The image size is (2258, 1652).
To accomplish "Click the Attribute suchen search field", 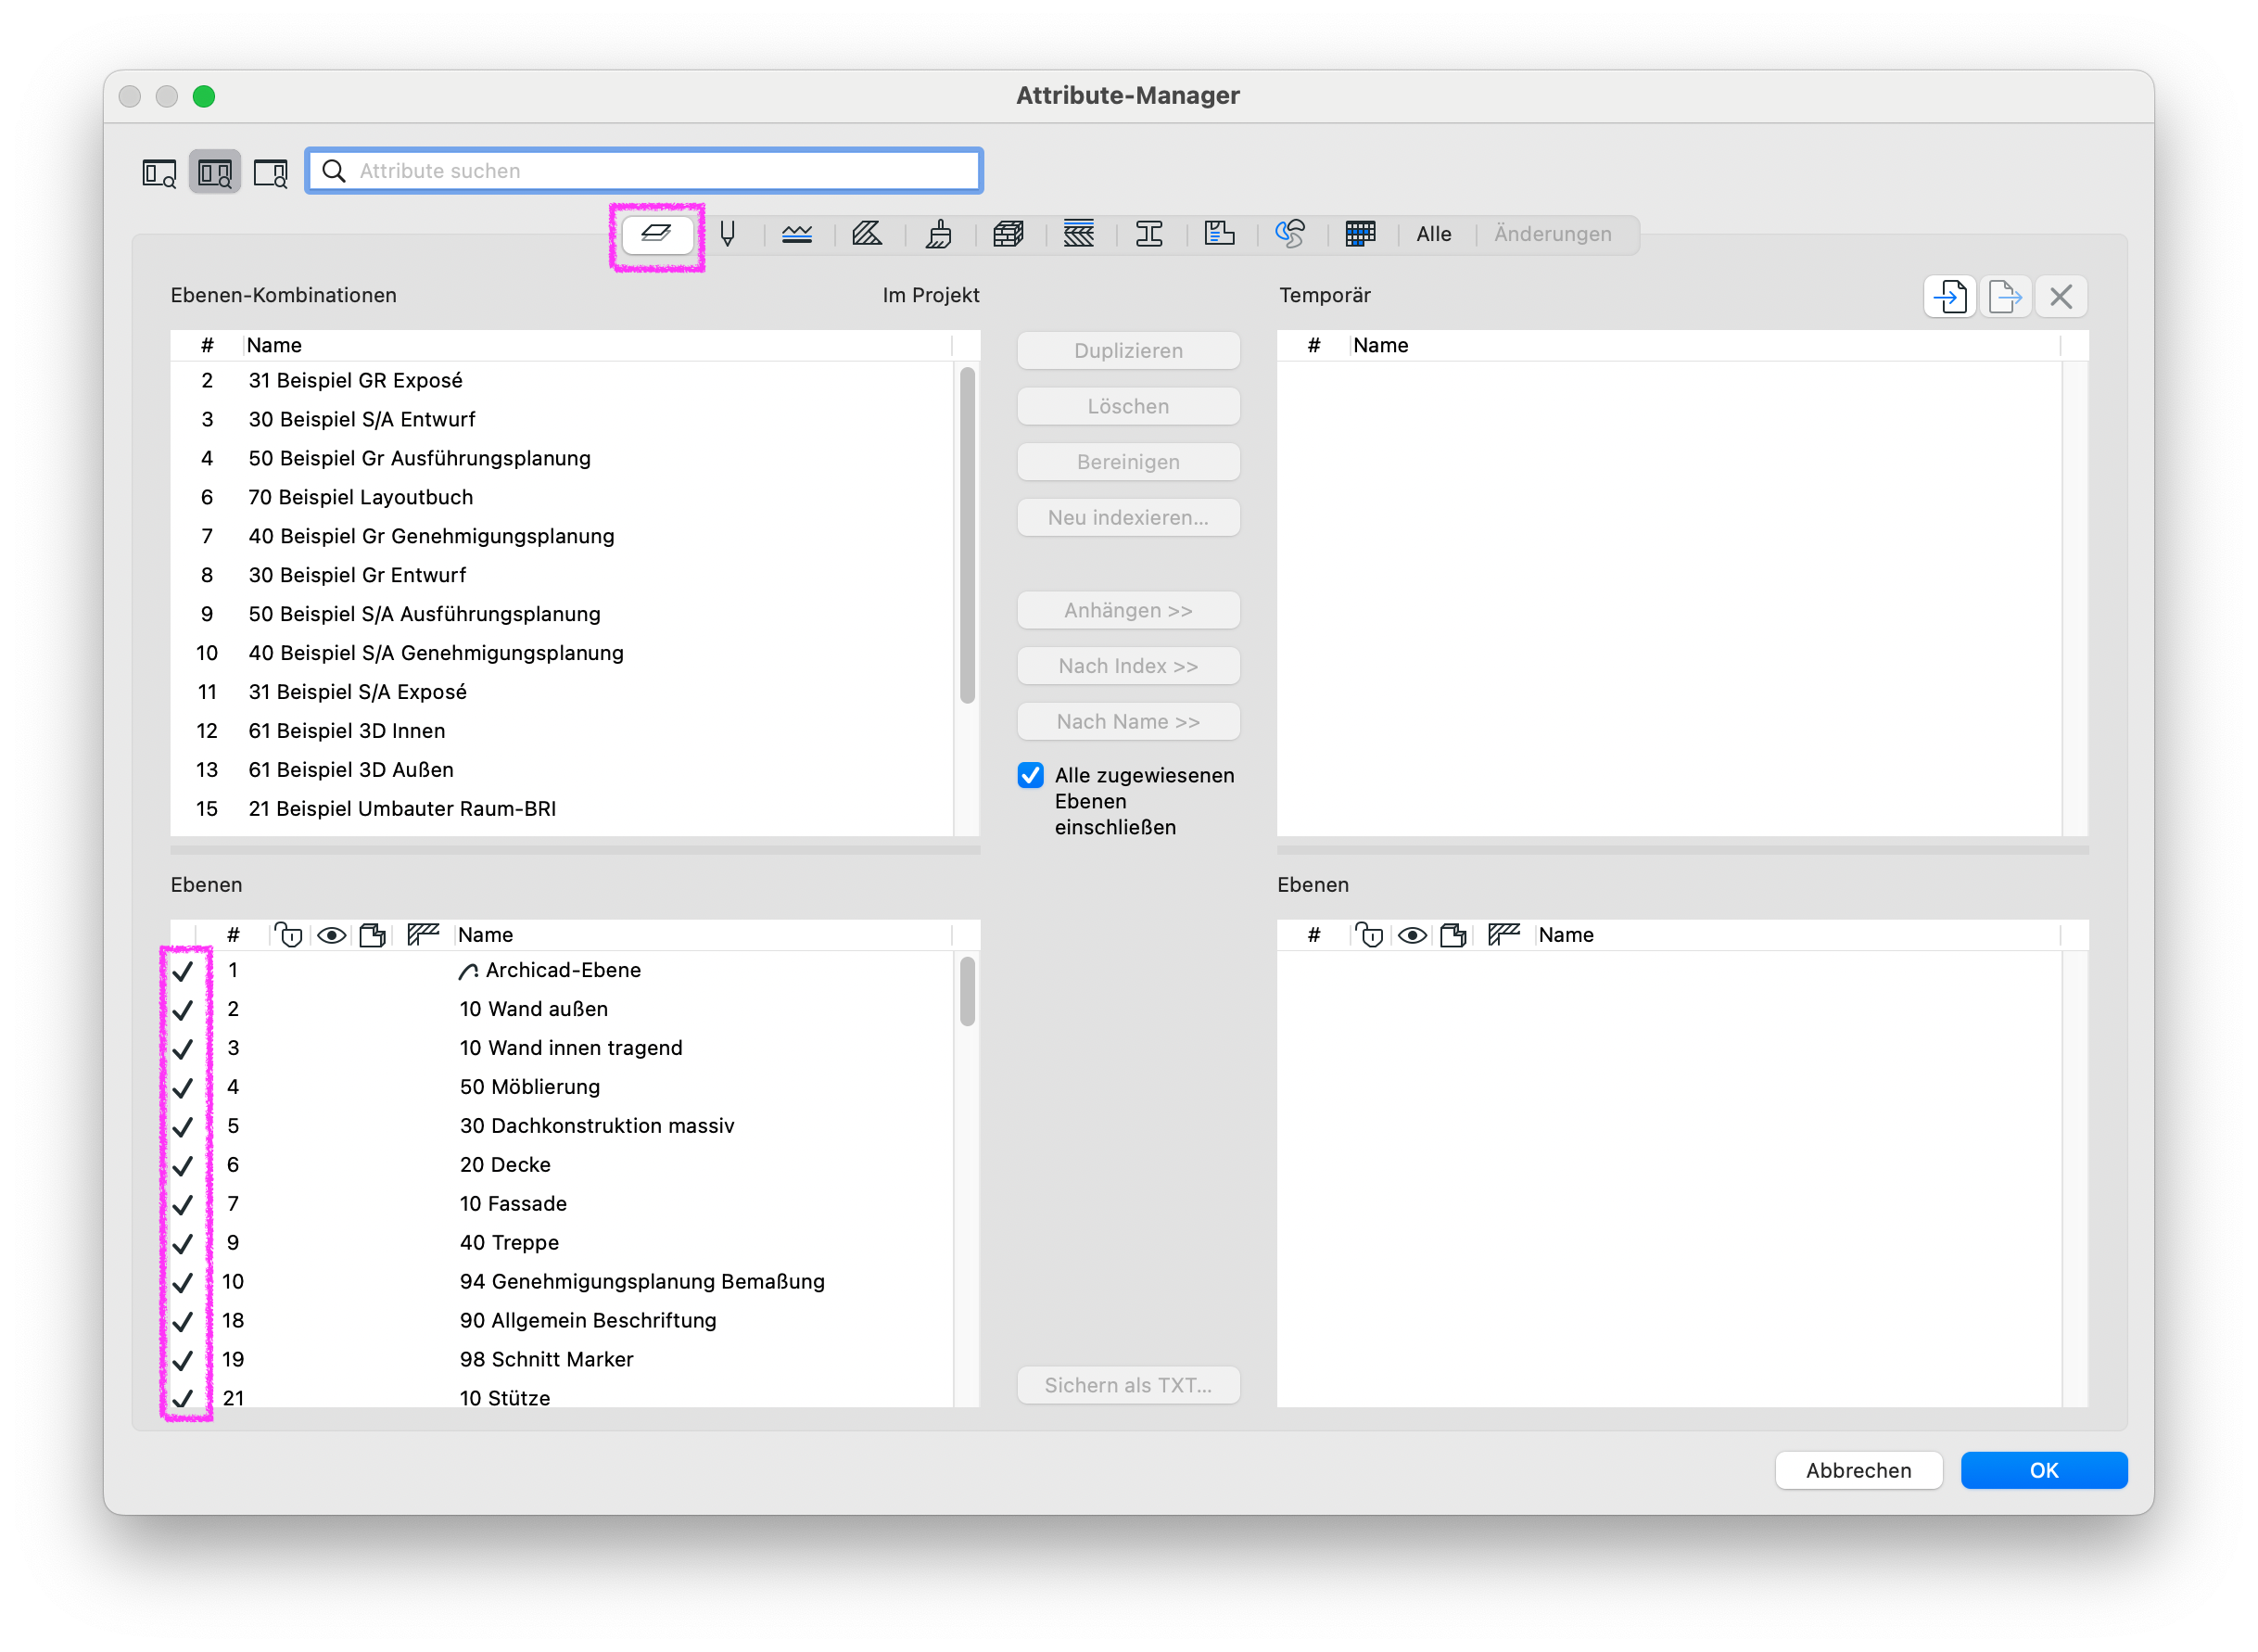I will click(x=645, y=171).
